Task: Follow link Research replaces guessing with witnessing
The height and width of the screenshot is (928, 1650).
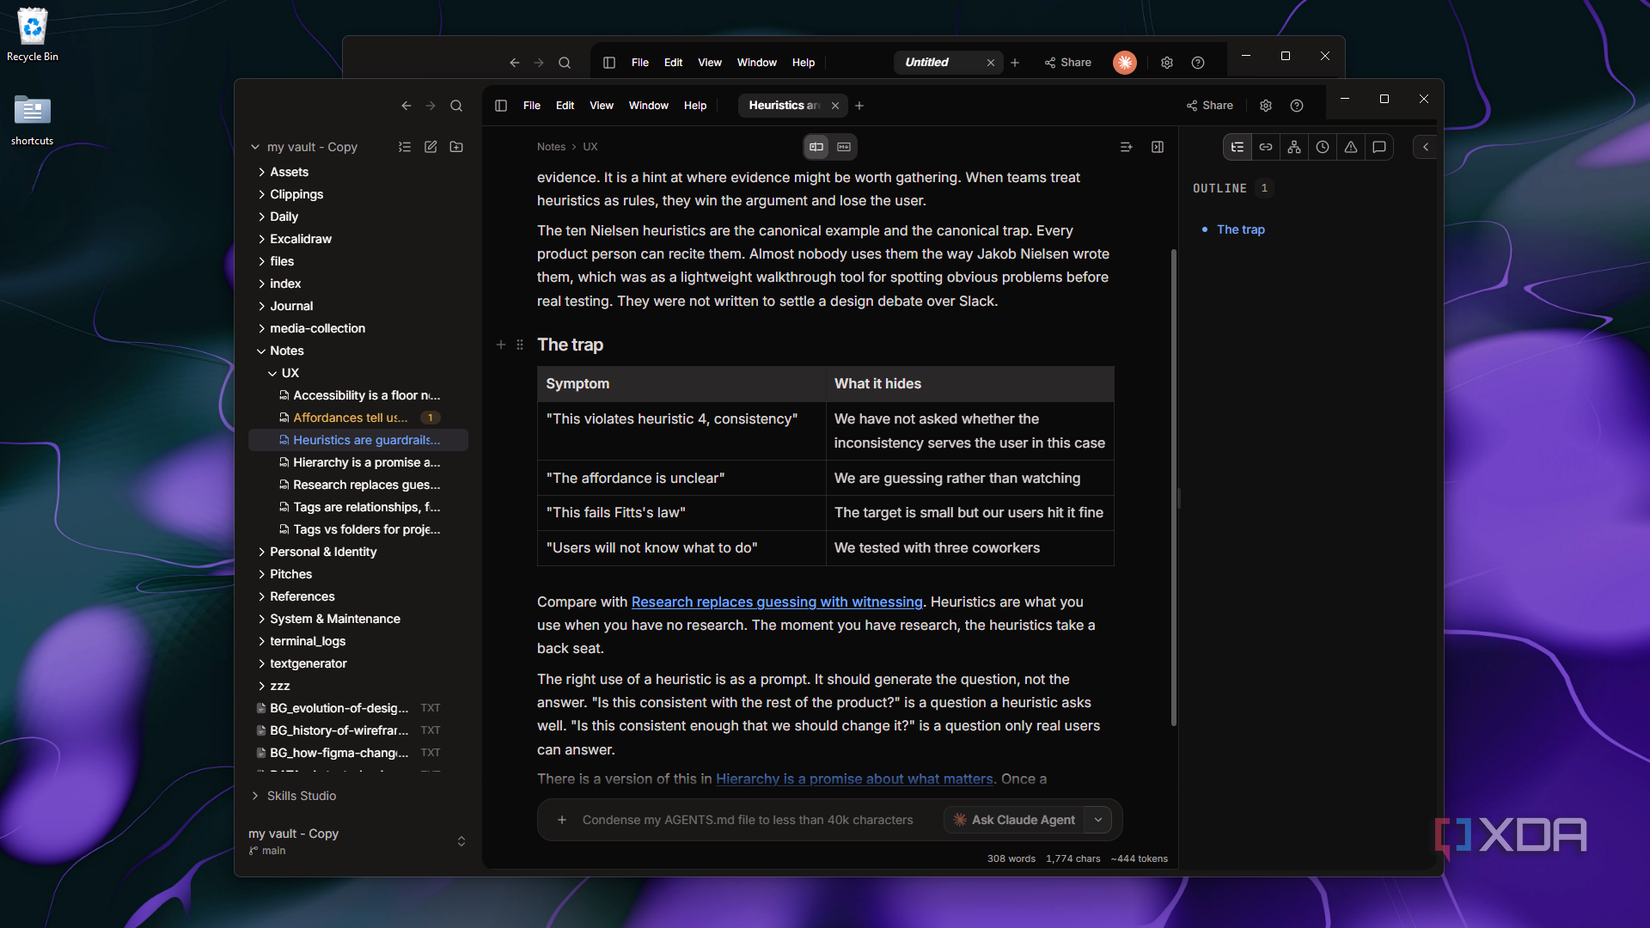Action: pyautogui.click(x=777, y=602)
